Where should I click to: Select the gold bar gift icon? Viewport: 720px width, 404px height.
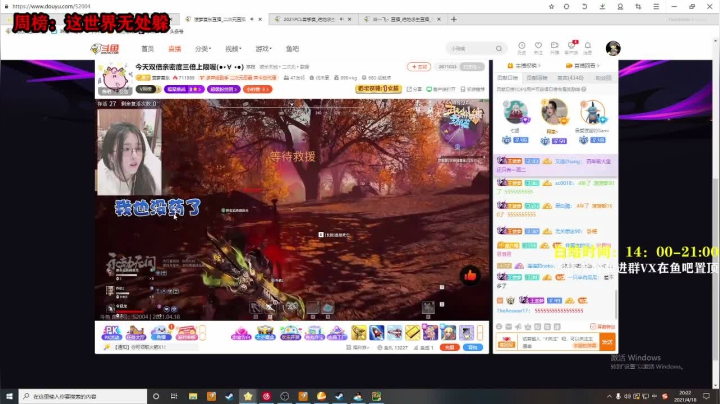[412, 332]
